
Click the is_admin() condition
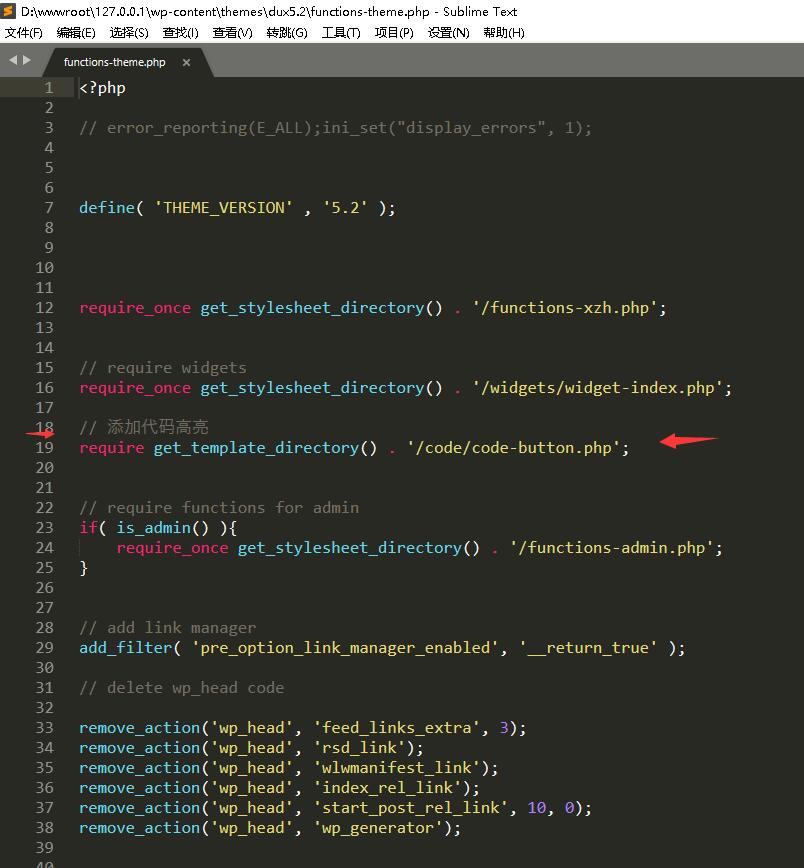(163, 528)
